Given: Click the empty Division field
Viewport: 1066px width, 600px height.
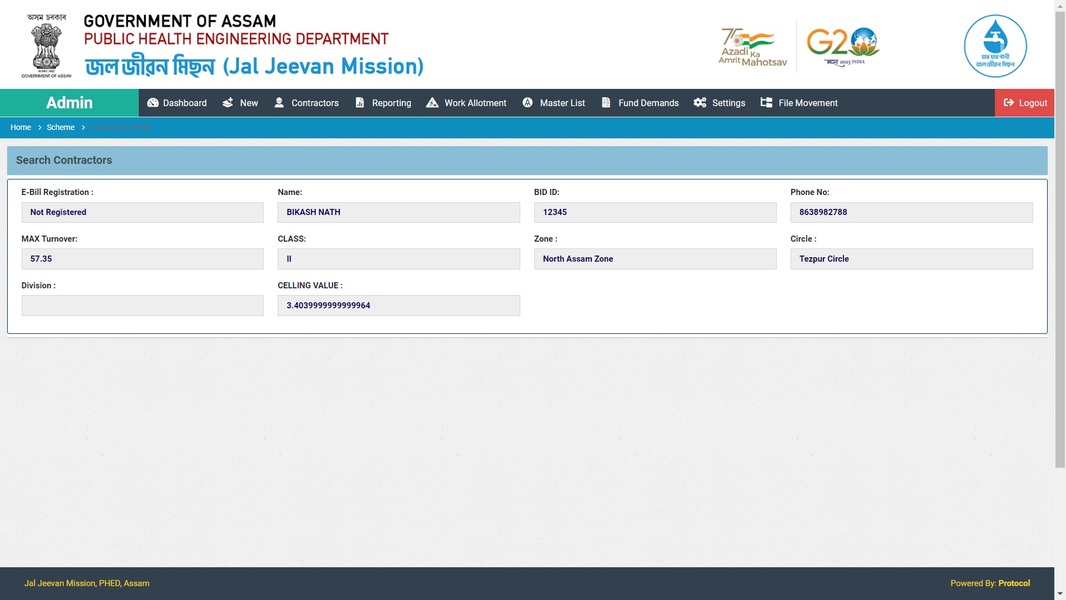Looking at the screenshot, I should pyautogui.click(x=142, y=305).
